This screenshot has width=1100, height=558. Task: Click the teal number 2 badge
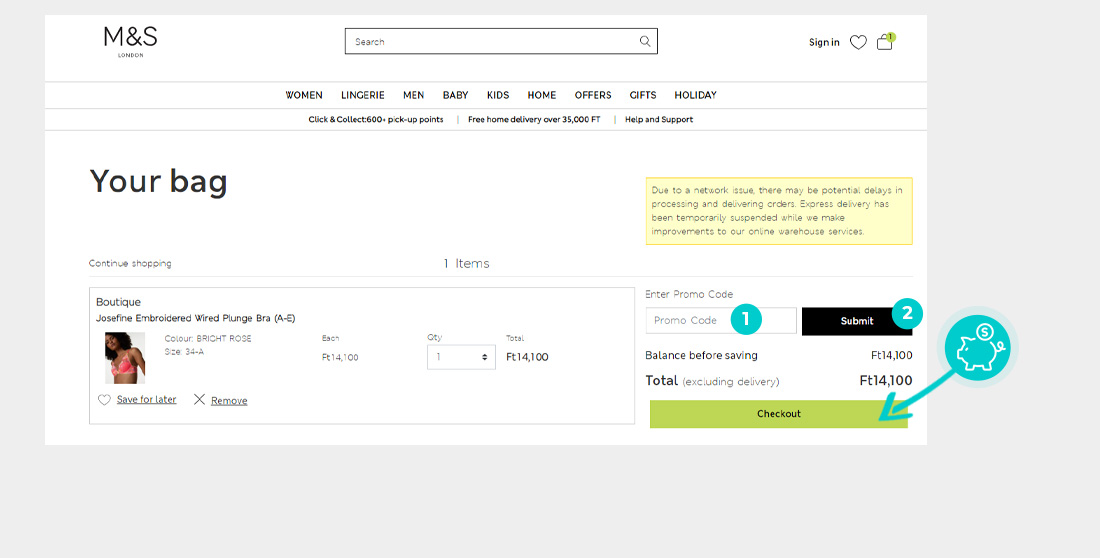click(x=907, y=313)
